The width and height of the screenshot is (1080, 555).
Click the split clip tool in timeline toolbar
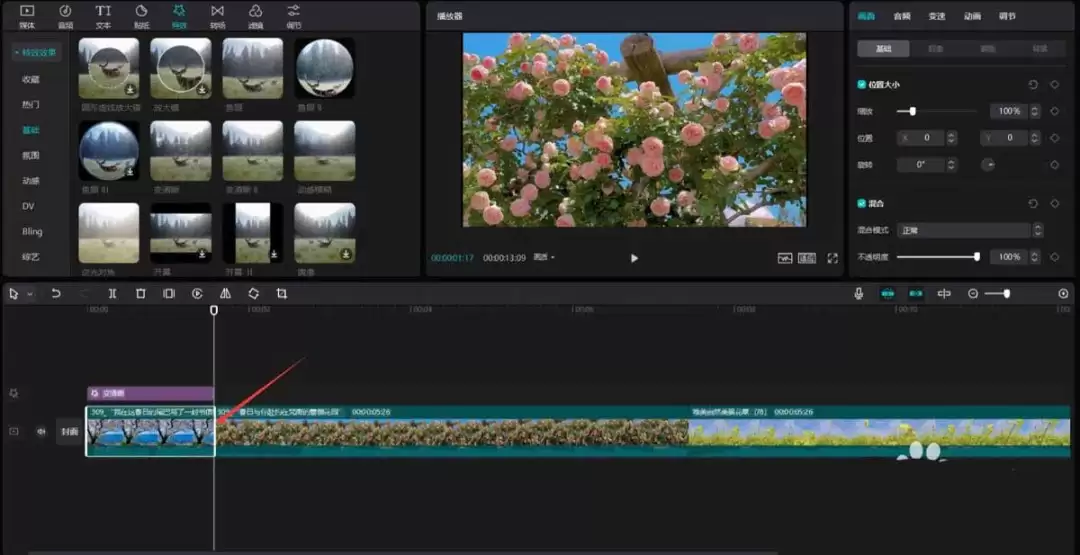point(112,294)
